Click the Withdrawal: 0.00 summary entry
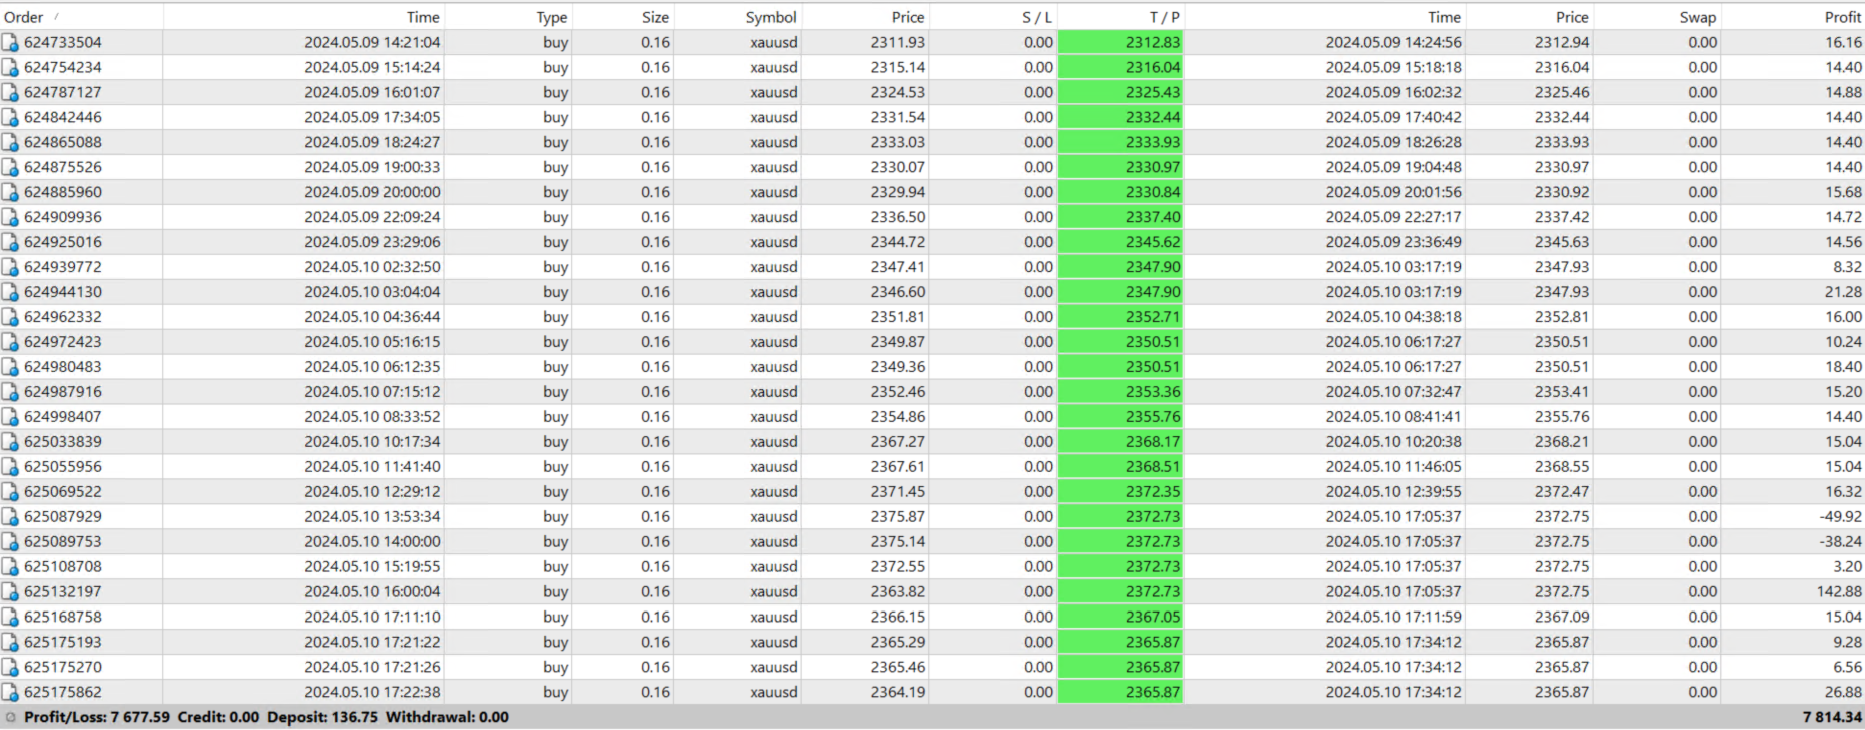Image resolution: width=1865 pixels, height=730 pixels. point(447,717)
